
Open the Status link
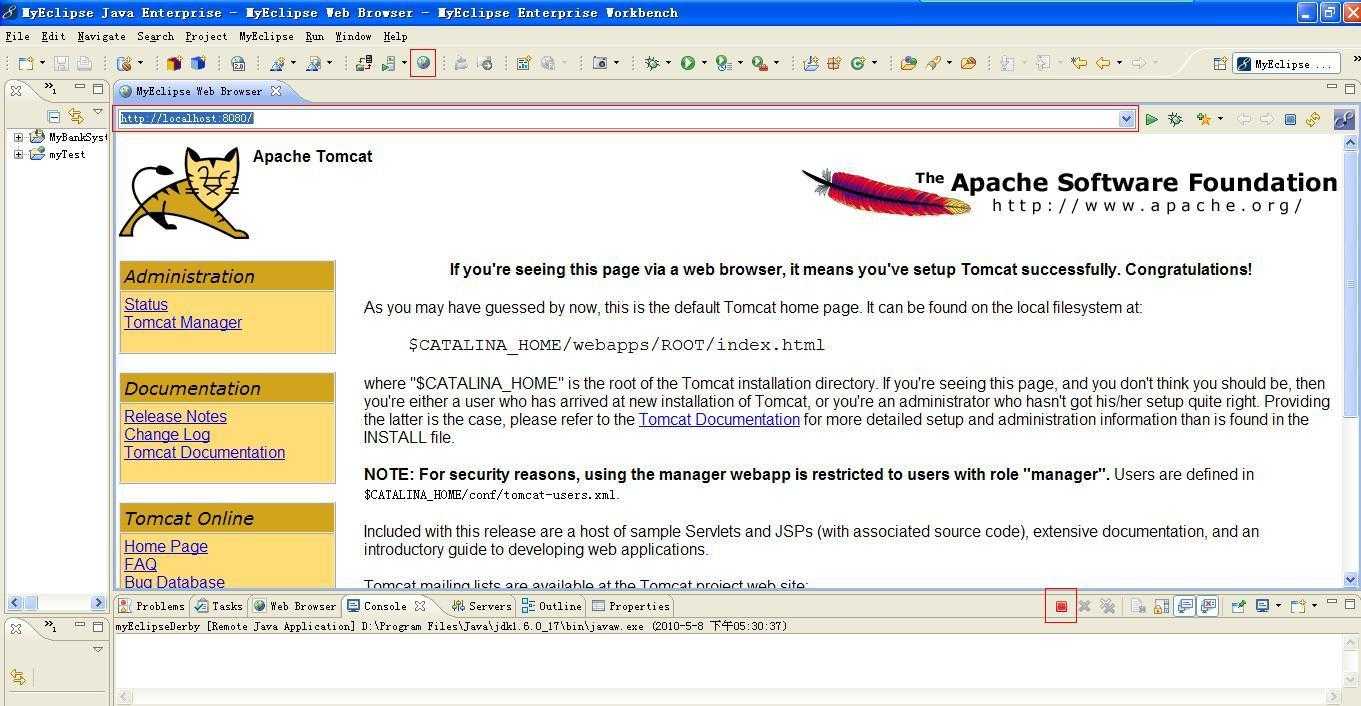[x=146, y=304]
